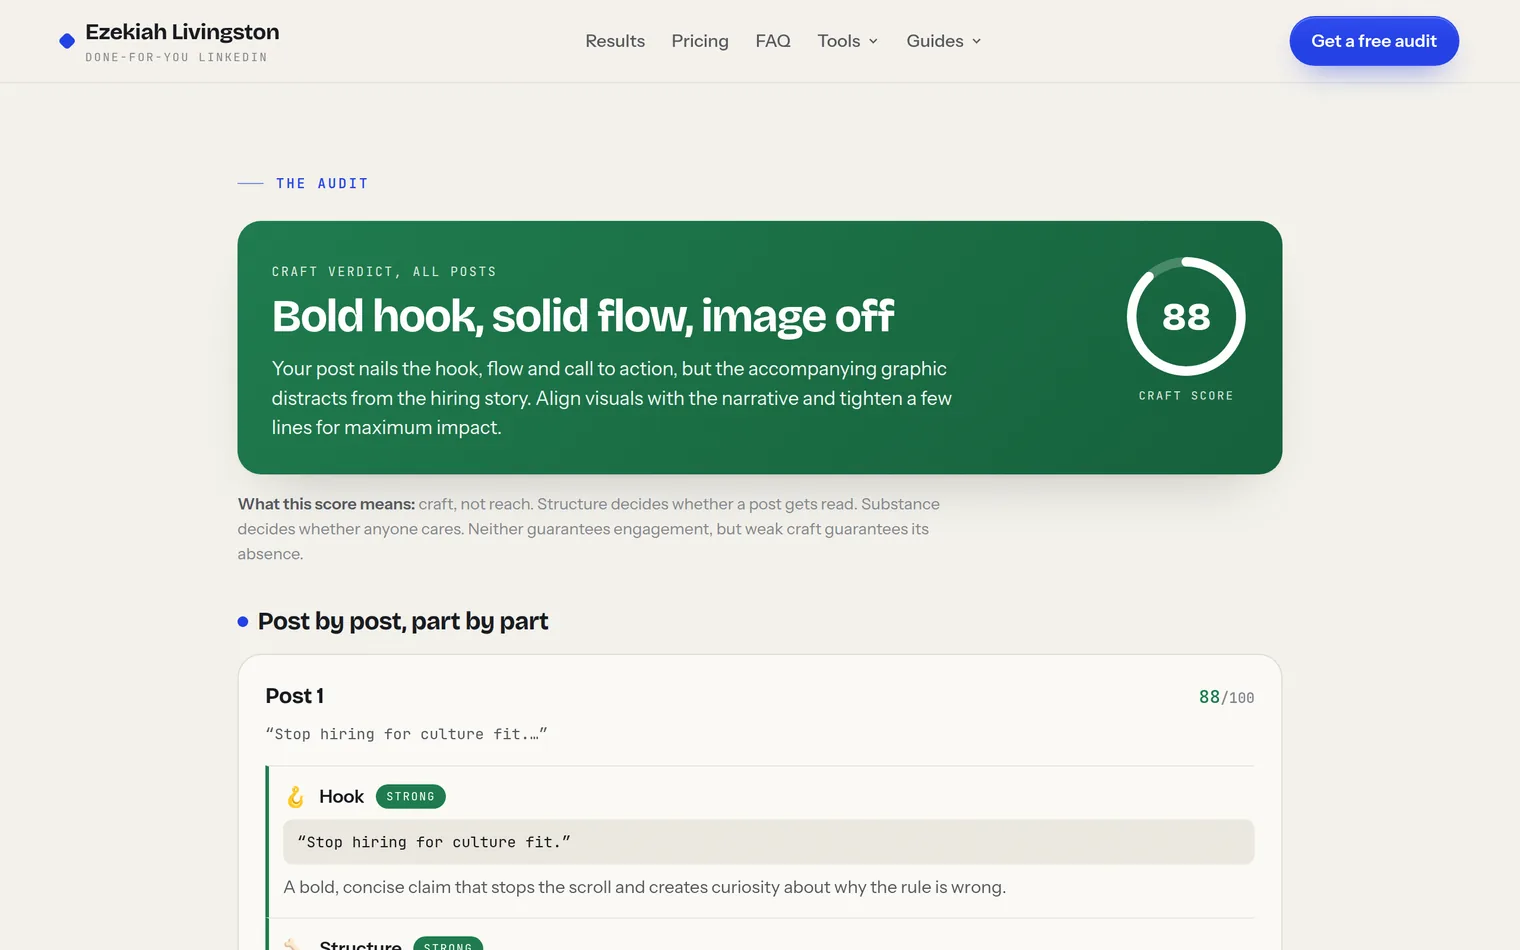Navigate to FAQ
This screenshot has height=950, width=1520.
pyautogui.click(x=773, y=41)
